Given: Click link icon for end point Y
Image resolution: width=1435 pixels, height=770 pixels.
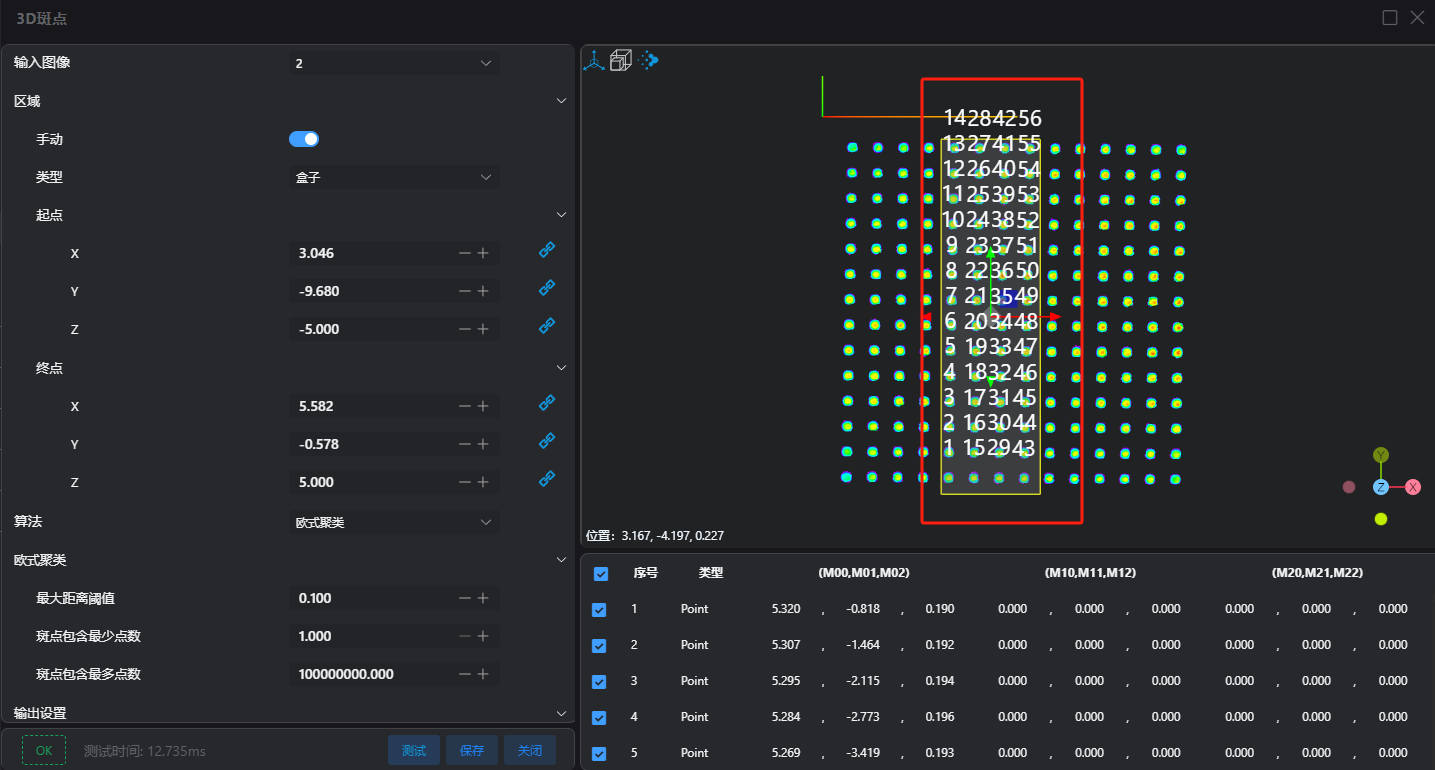Looking at the screenshot, I should pyautogui.click(x=547, y=441).
